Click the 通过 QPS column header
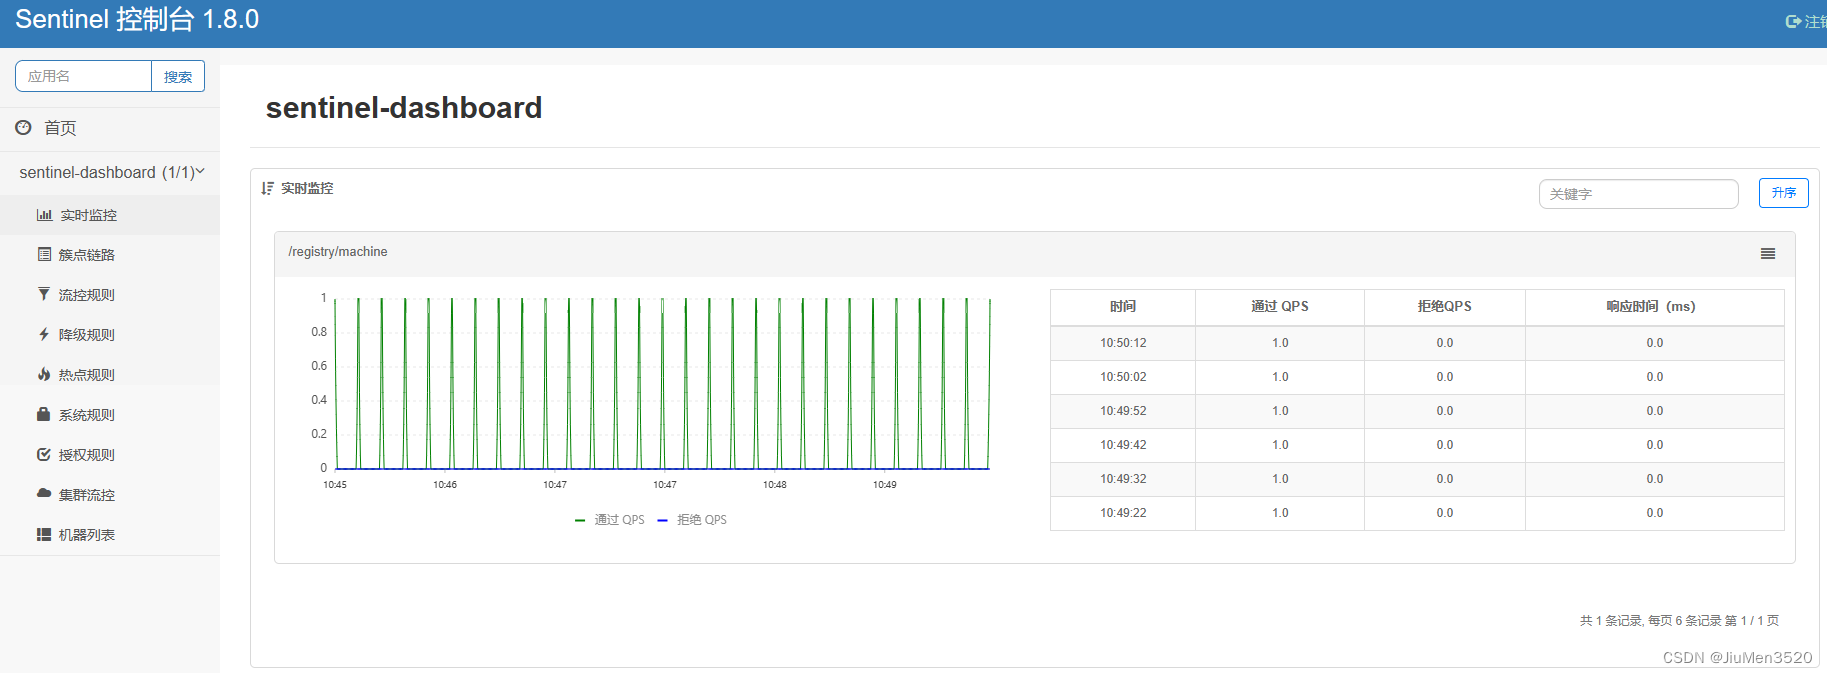This screenshot has height=673, width=1827. [1280, 306]
